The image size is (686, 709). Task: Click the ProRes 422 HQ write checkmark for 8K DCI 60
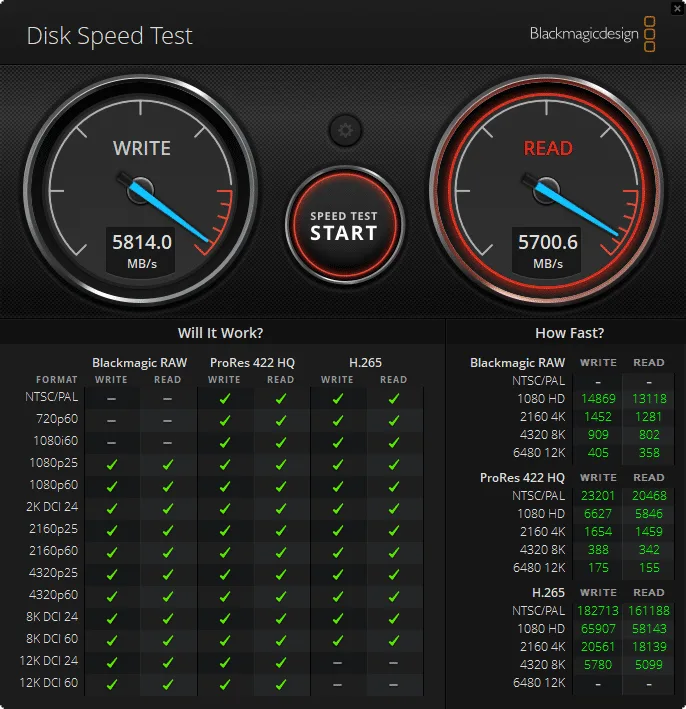coord(225,640)
